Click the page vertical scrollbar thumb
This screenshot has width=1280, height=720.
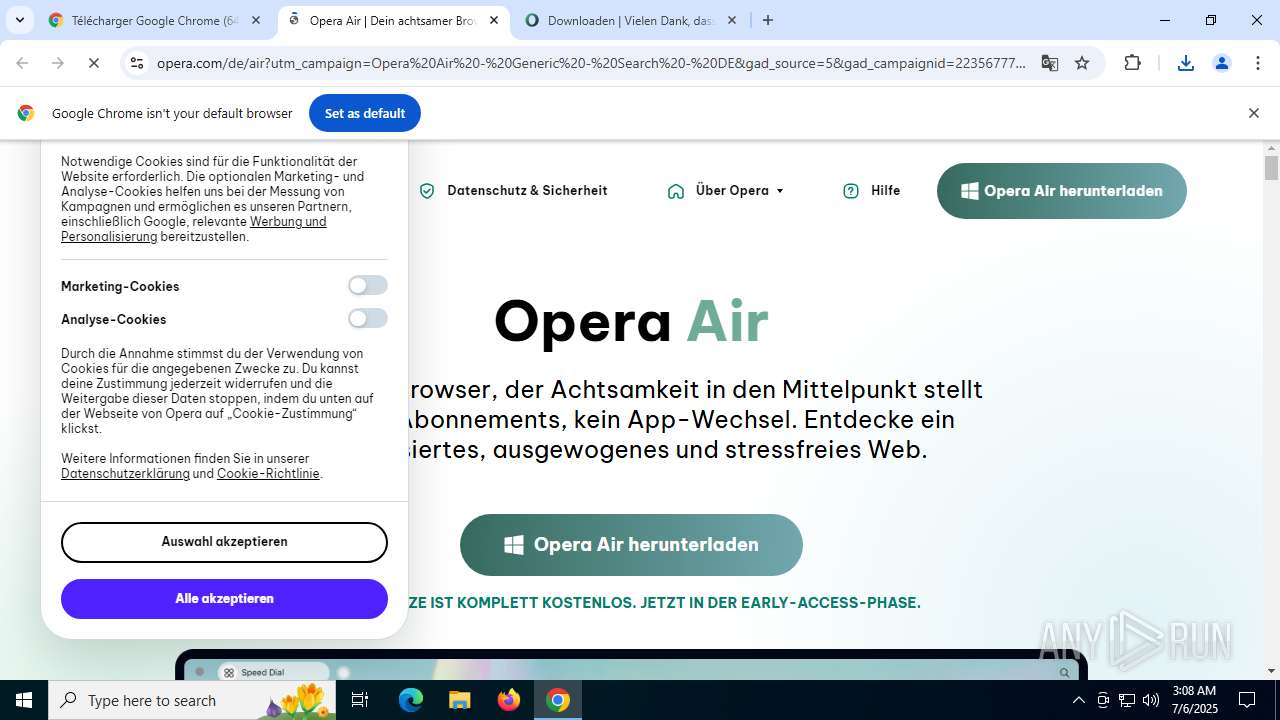tap(1271, 168)
